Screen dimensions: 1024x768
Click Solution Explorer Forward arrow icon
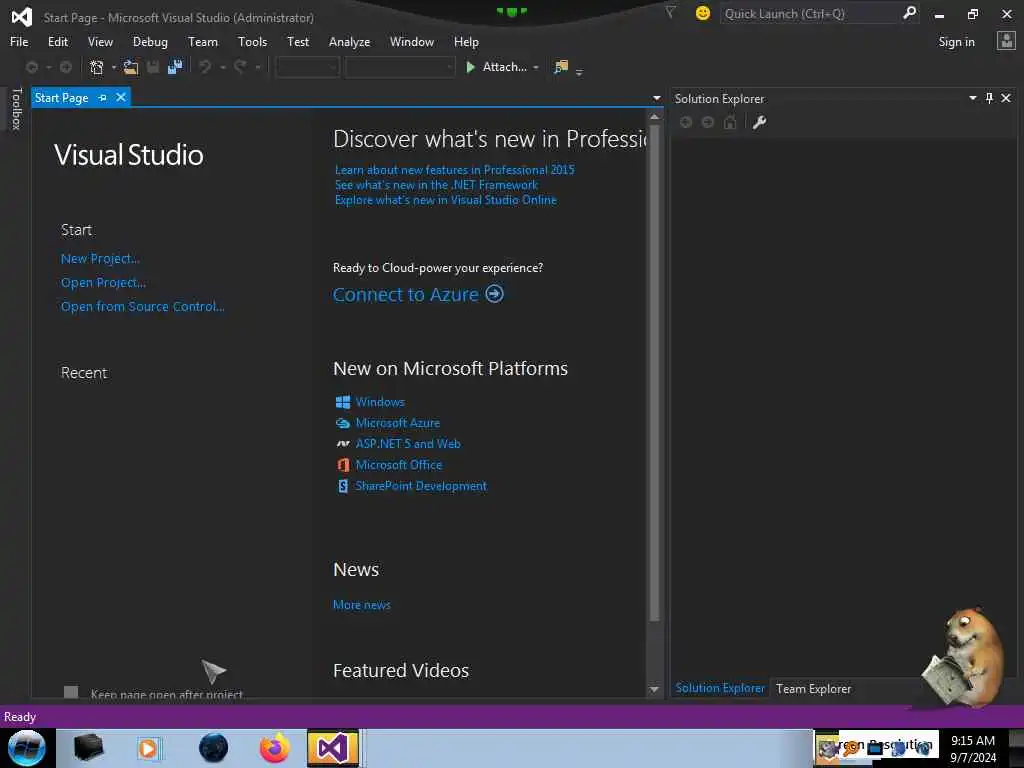(x=708, y=122)
